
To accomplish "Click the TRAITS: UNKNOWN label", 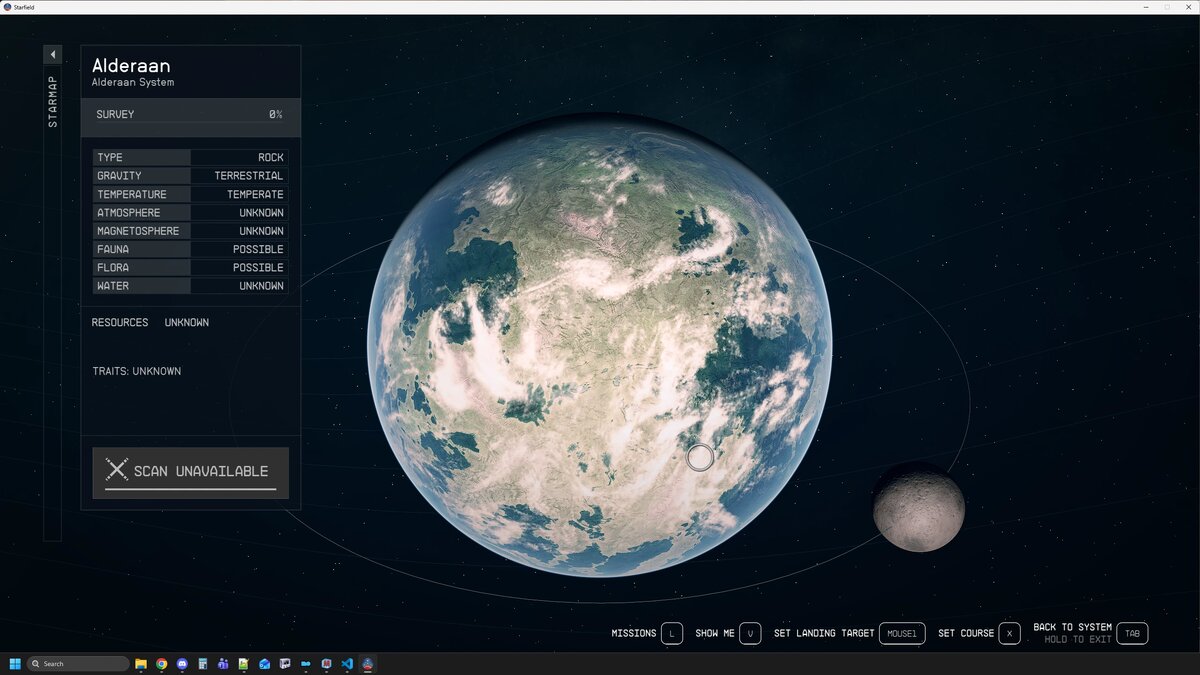I will 137,371.
